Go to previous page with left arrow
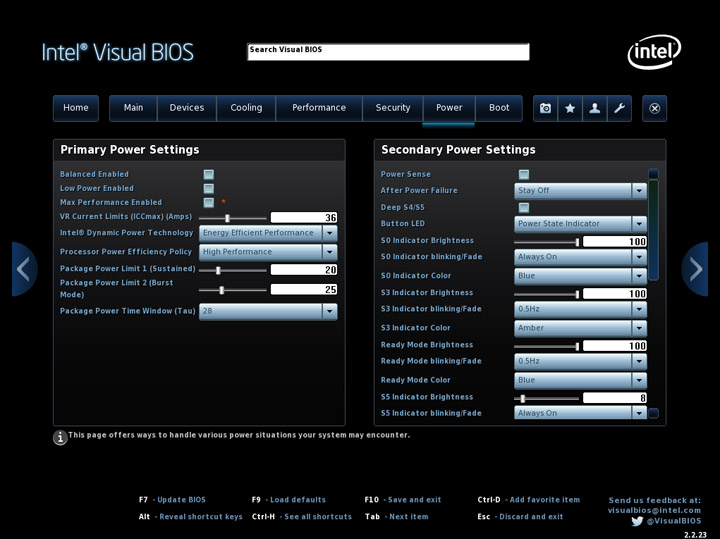The image size is (720, 539). [x=24, y=269]
